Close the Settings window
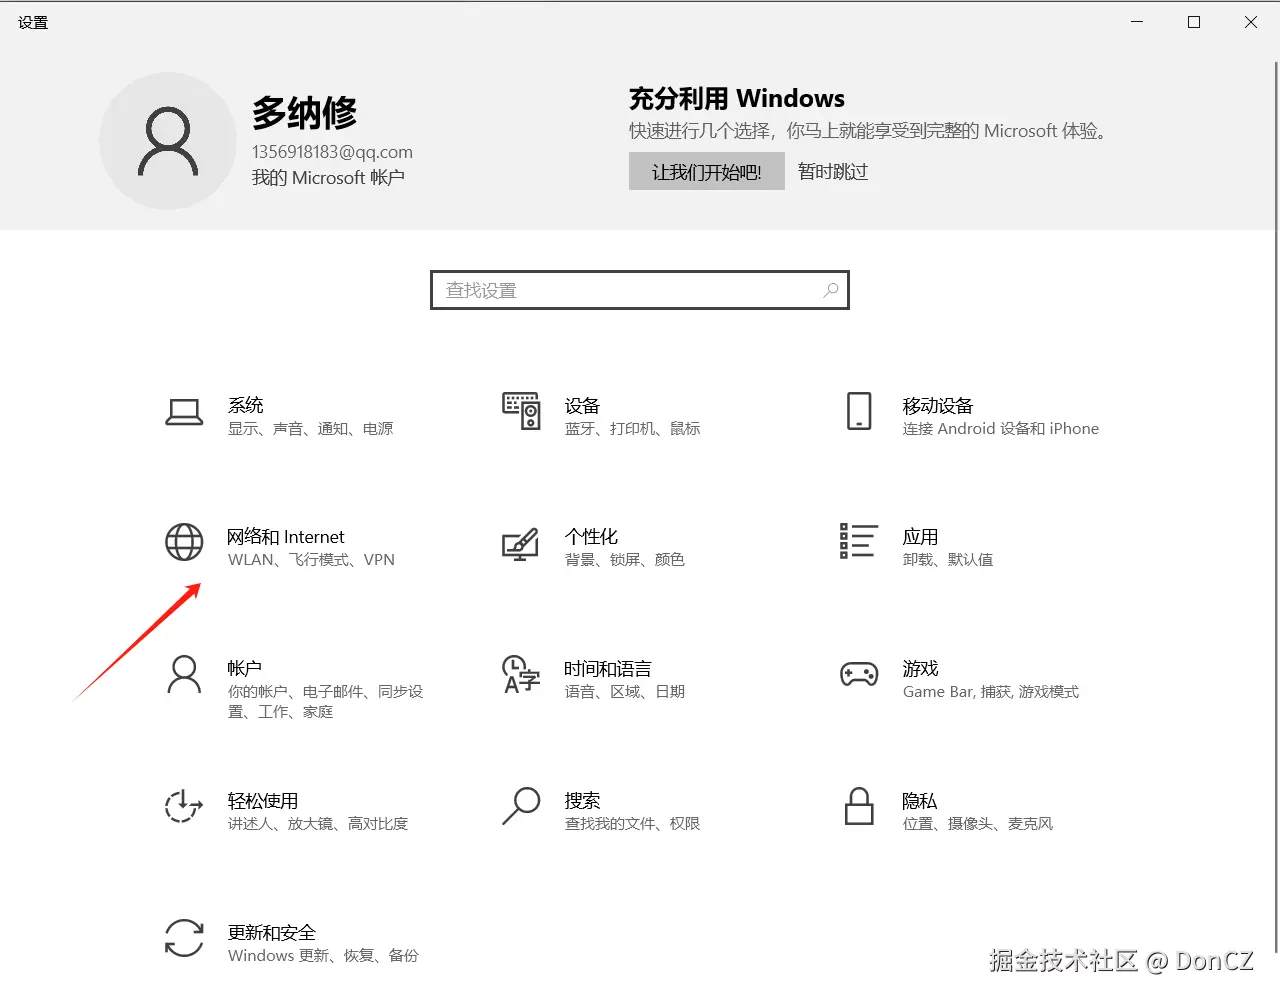This screenshot has height=1001, width=1280. [x=1251, y=22]
